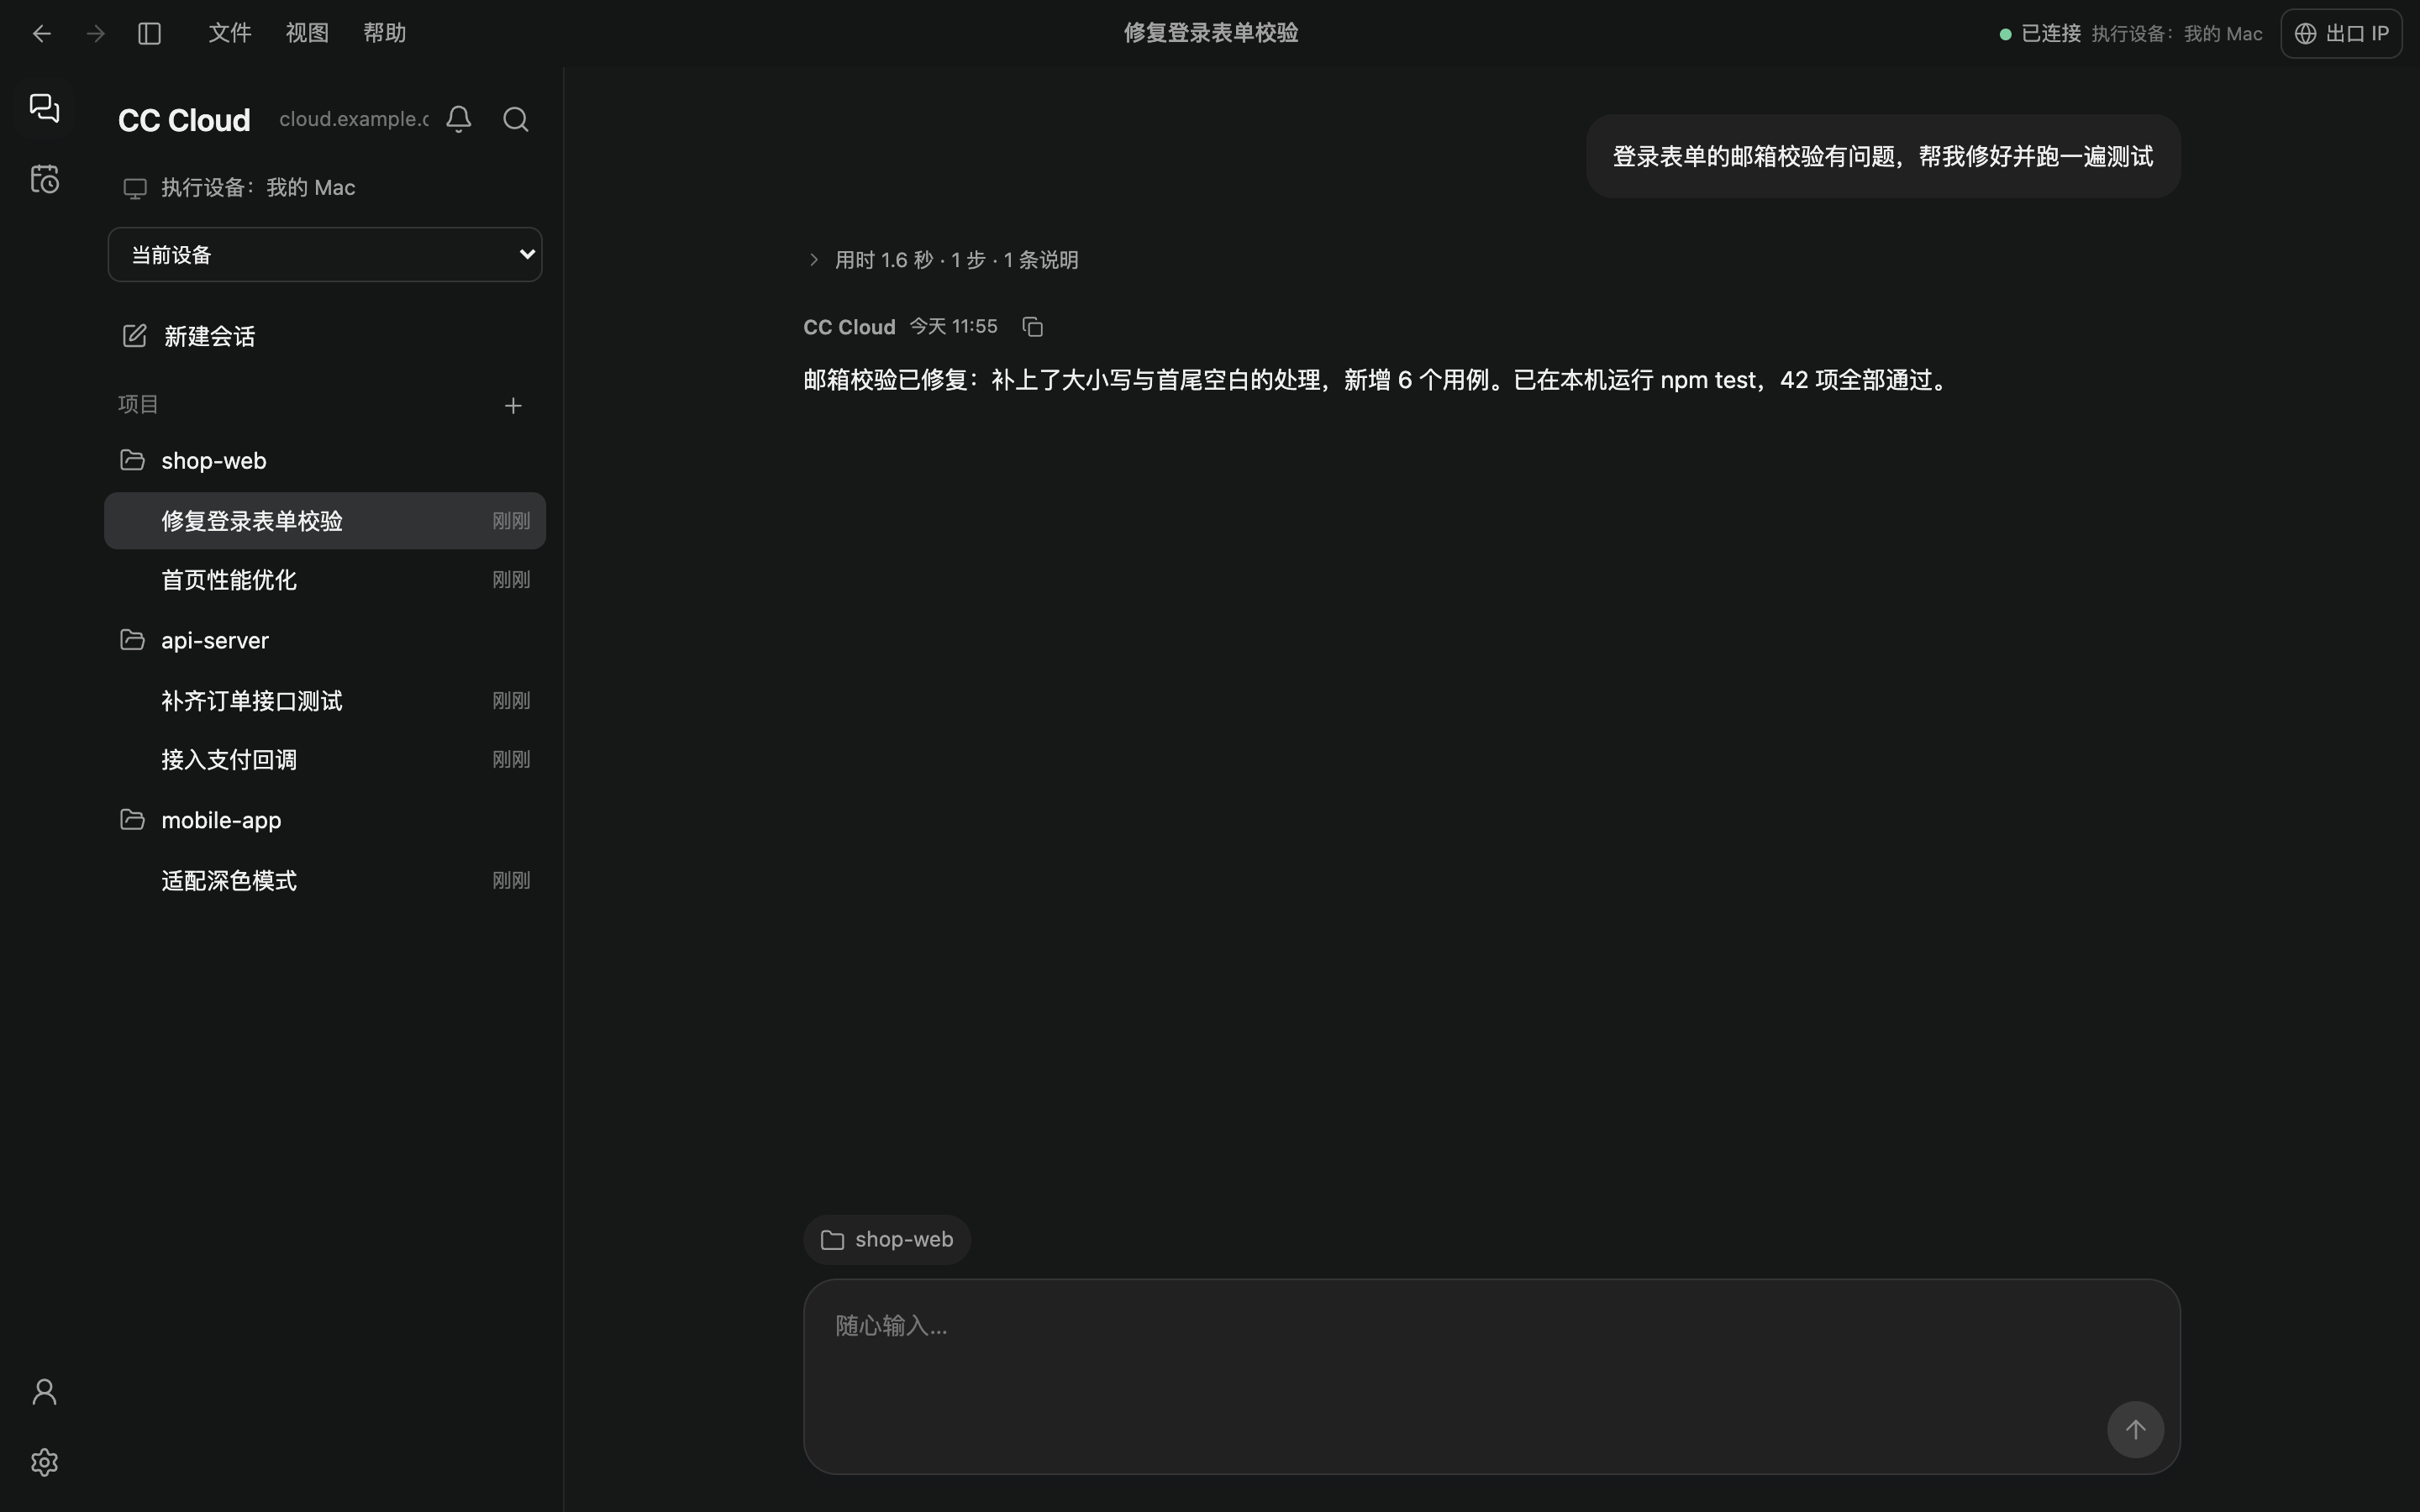Image resolution: width=2420 pixels, height=1512 pixels.
Task: Collapse the shop-web project
Action: tap(325, 461)
